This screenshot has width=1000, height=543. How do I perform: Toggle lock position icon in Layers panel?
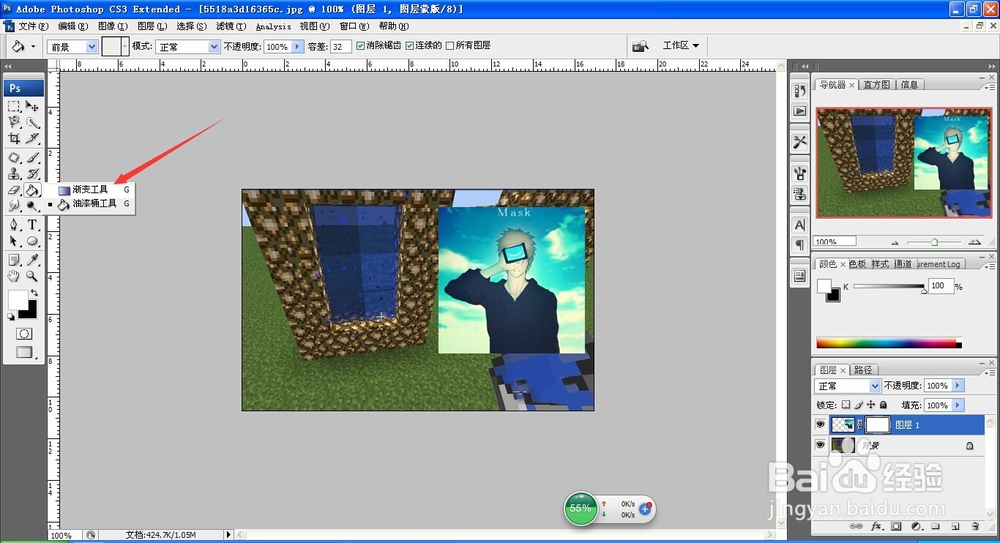pos(871,405)
